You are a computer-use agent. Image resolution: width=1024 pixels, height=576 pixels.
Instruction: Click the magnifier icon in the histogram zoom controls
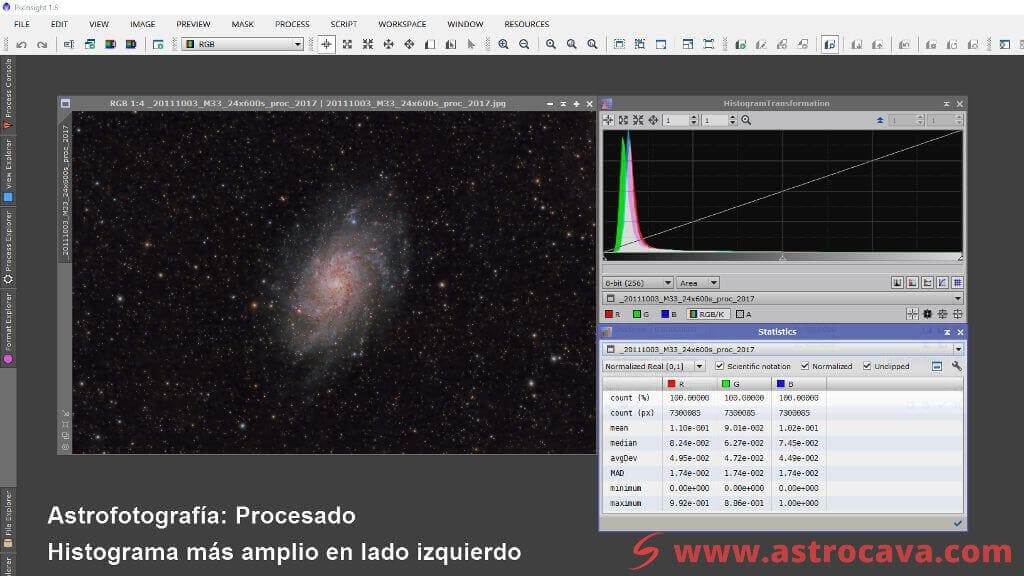tap(746, 119)
